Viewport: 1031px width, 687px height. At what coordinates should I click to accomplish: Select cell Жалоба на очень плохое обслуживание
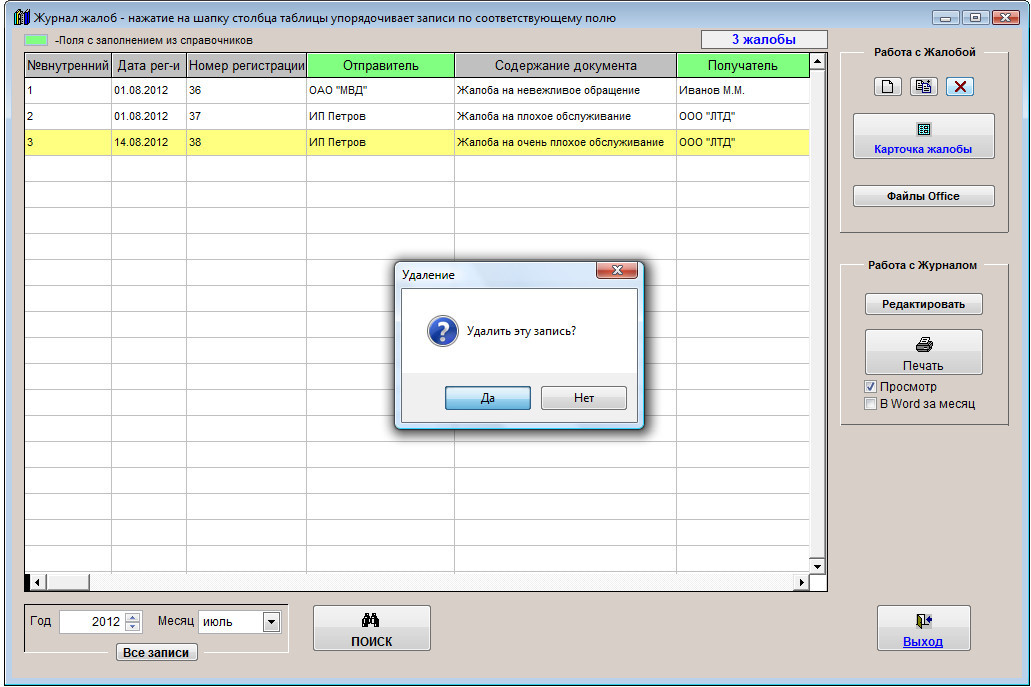click(x=565, y=143)
